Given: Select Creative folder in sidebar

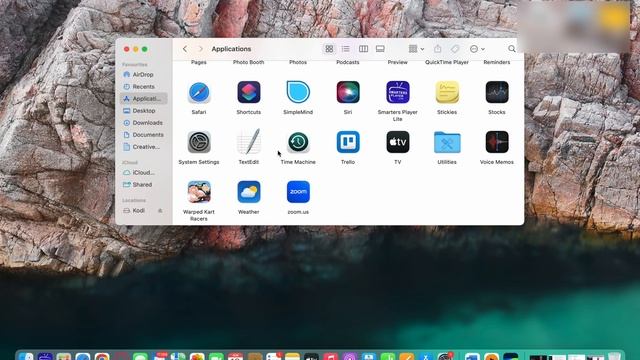Looking at the screenshot, I should [x=143, y=147].
